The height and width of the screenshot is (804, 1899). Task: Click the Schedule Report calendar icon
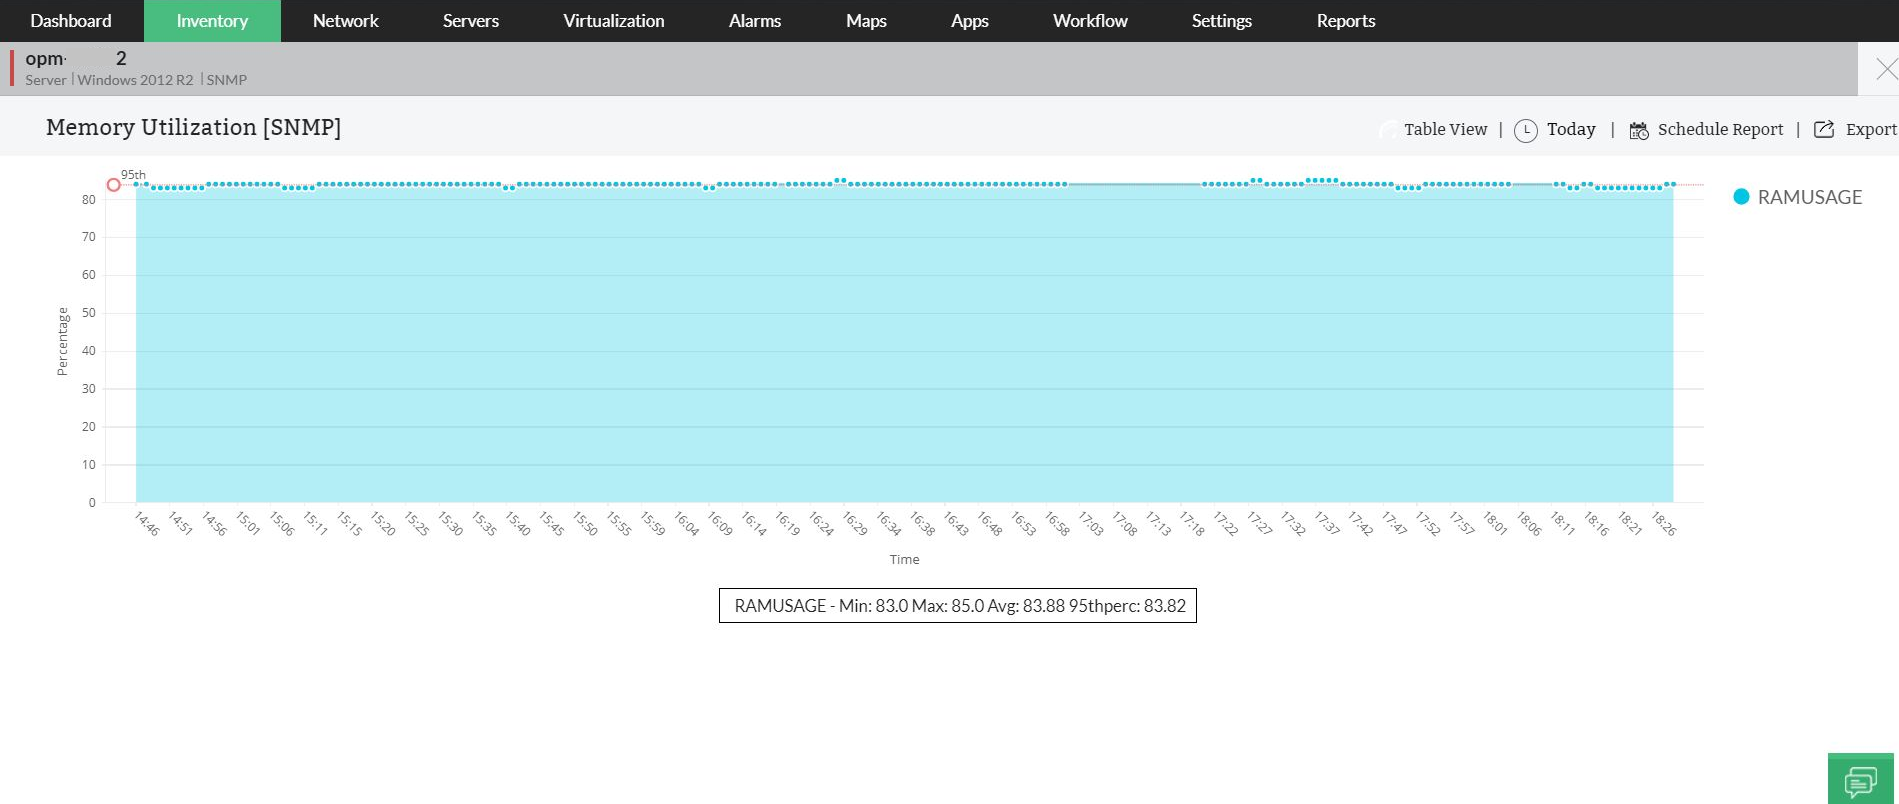click(x=1639, y=130)
